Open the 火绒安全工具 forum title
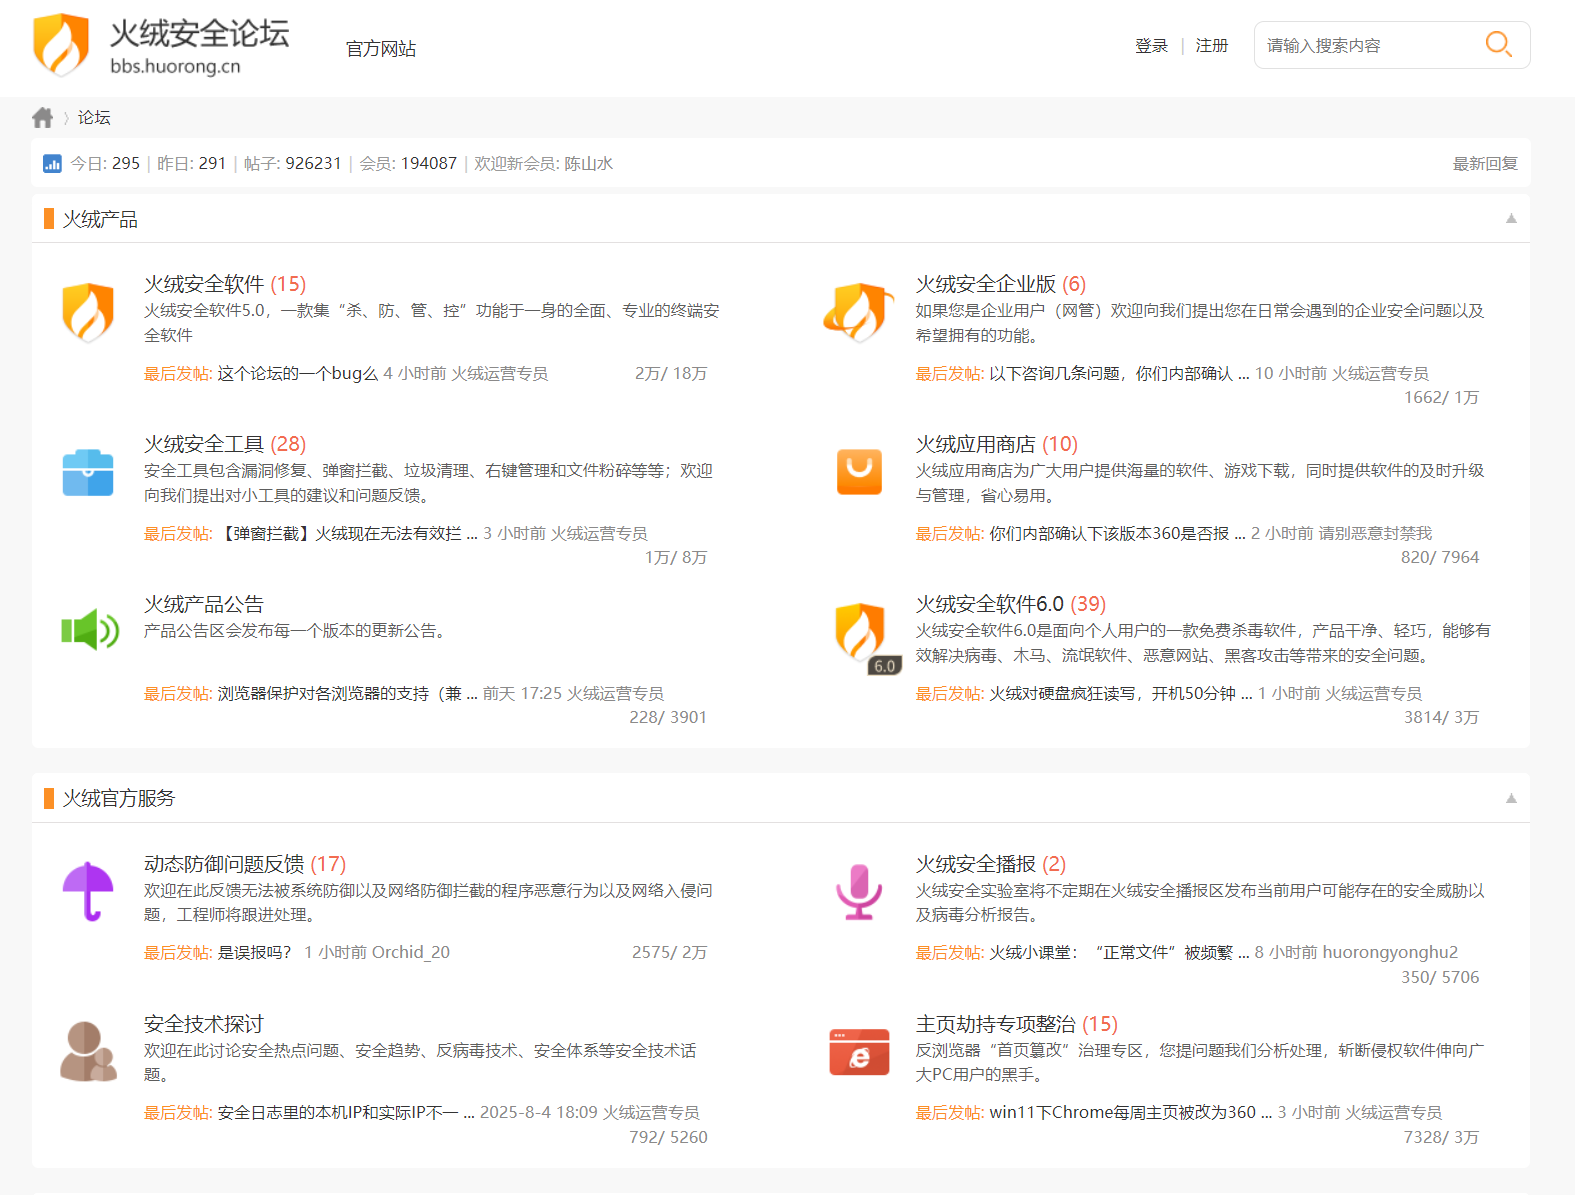 (x=204, y=444)
